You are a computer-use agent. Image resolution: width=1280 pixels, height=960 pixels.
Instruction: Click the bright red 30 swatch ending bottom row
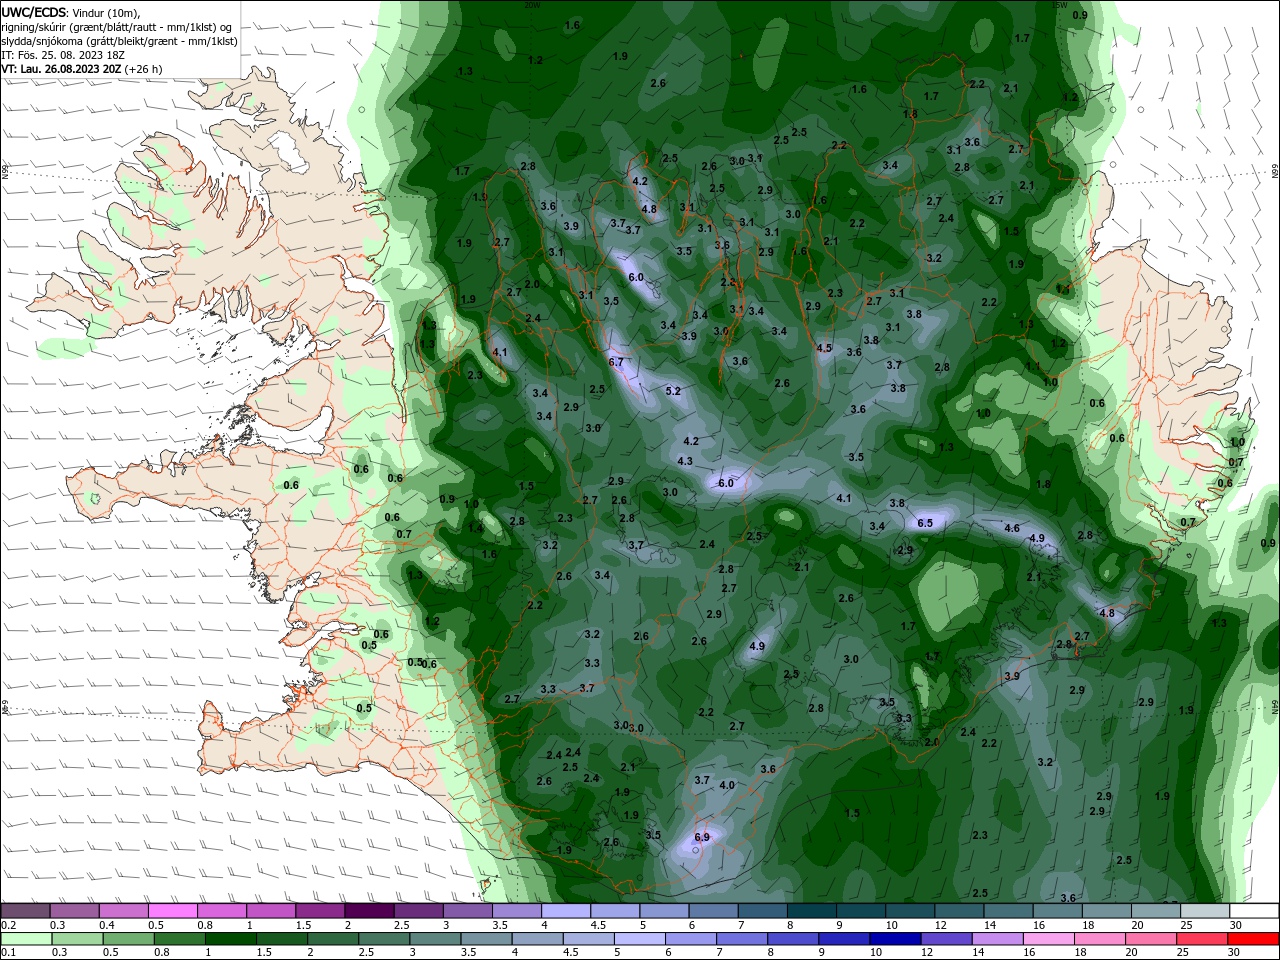pyautogui.click(x=1253, y=939)
